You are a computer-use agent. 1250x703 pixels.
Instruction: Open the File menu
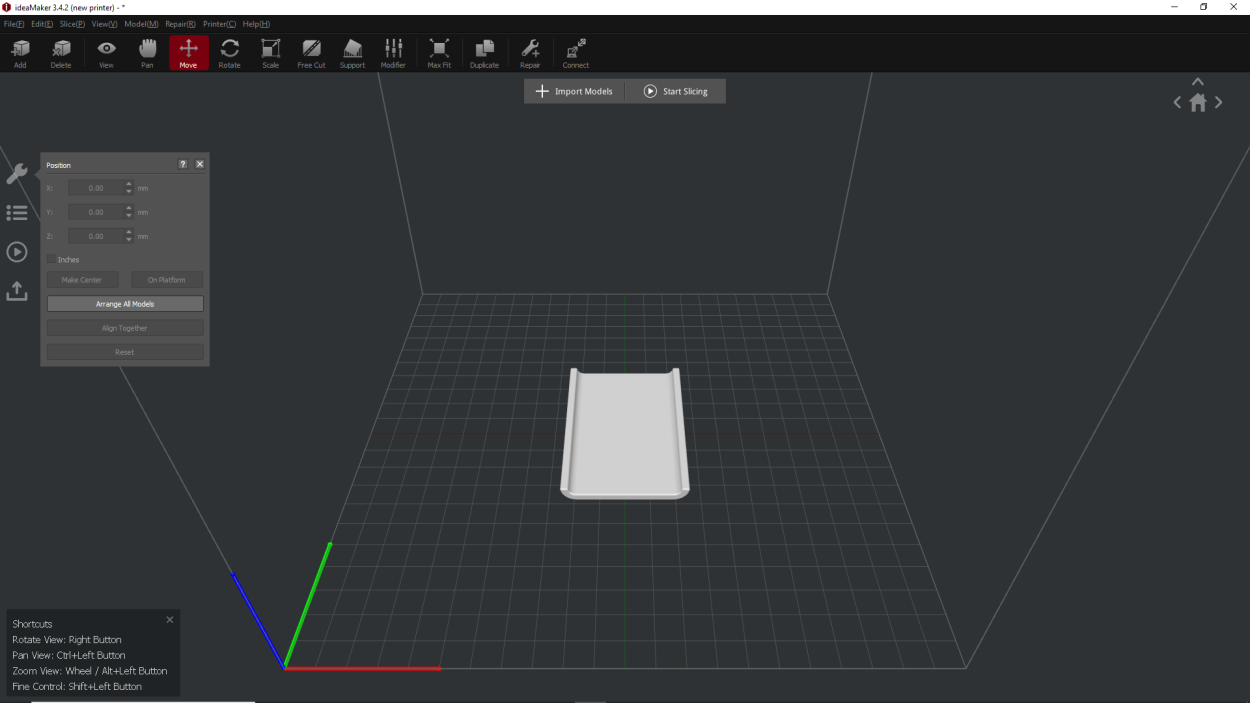14,23
